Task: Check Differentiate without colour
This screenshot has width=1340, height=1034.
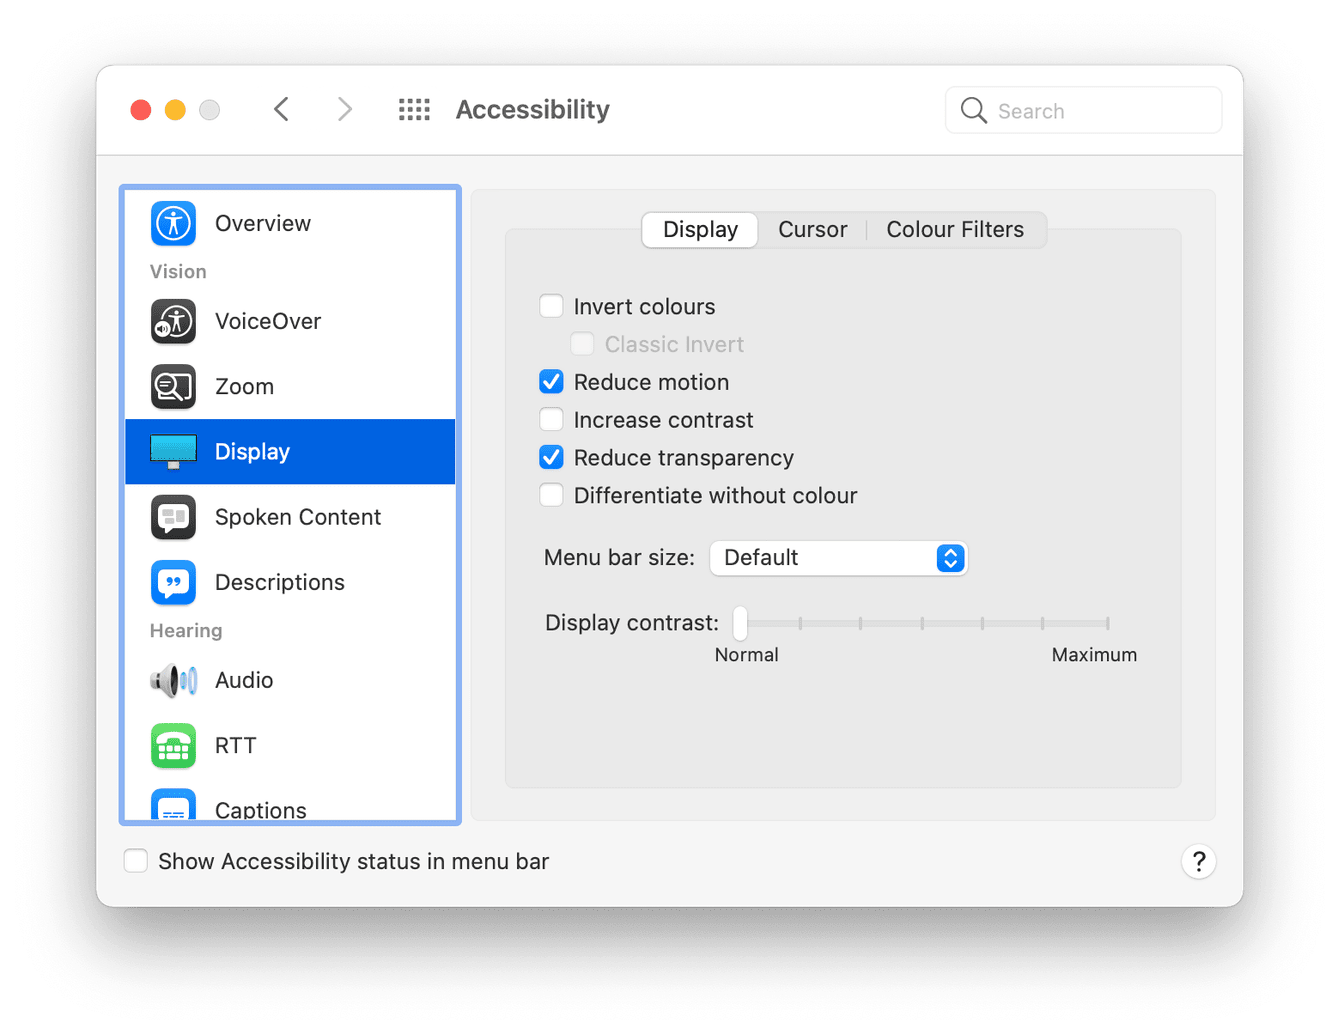Action: tap(551, 494)
